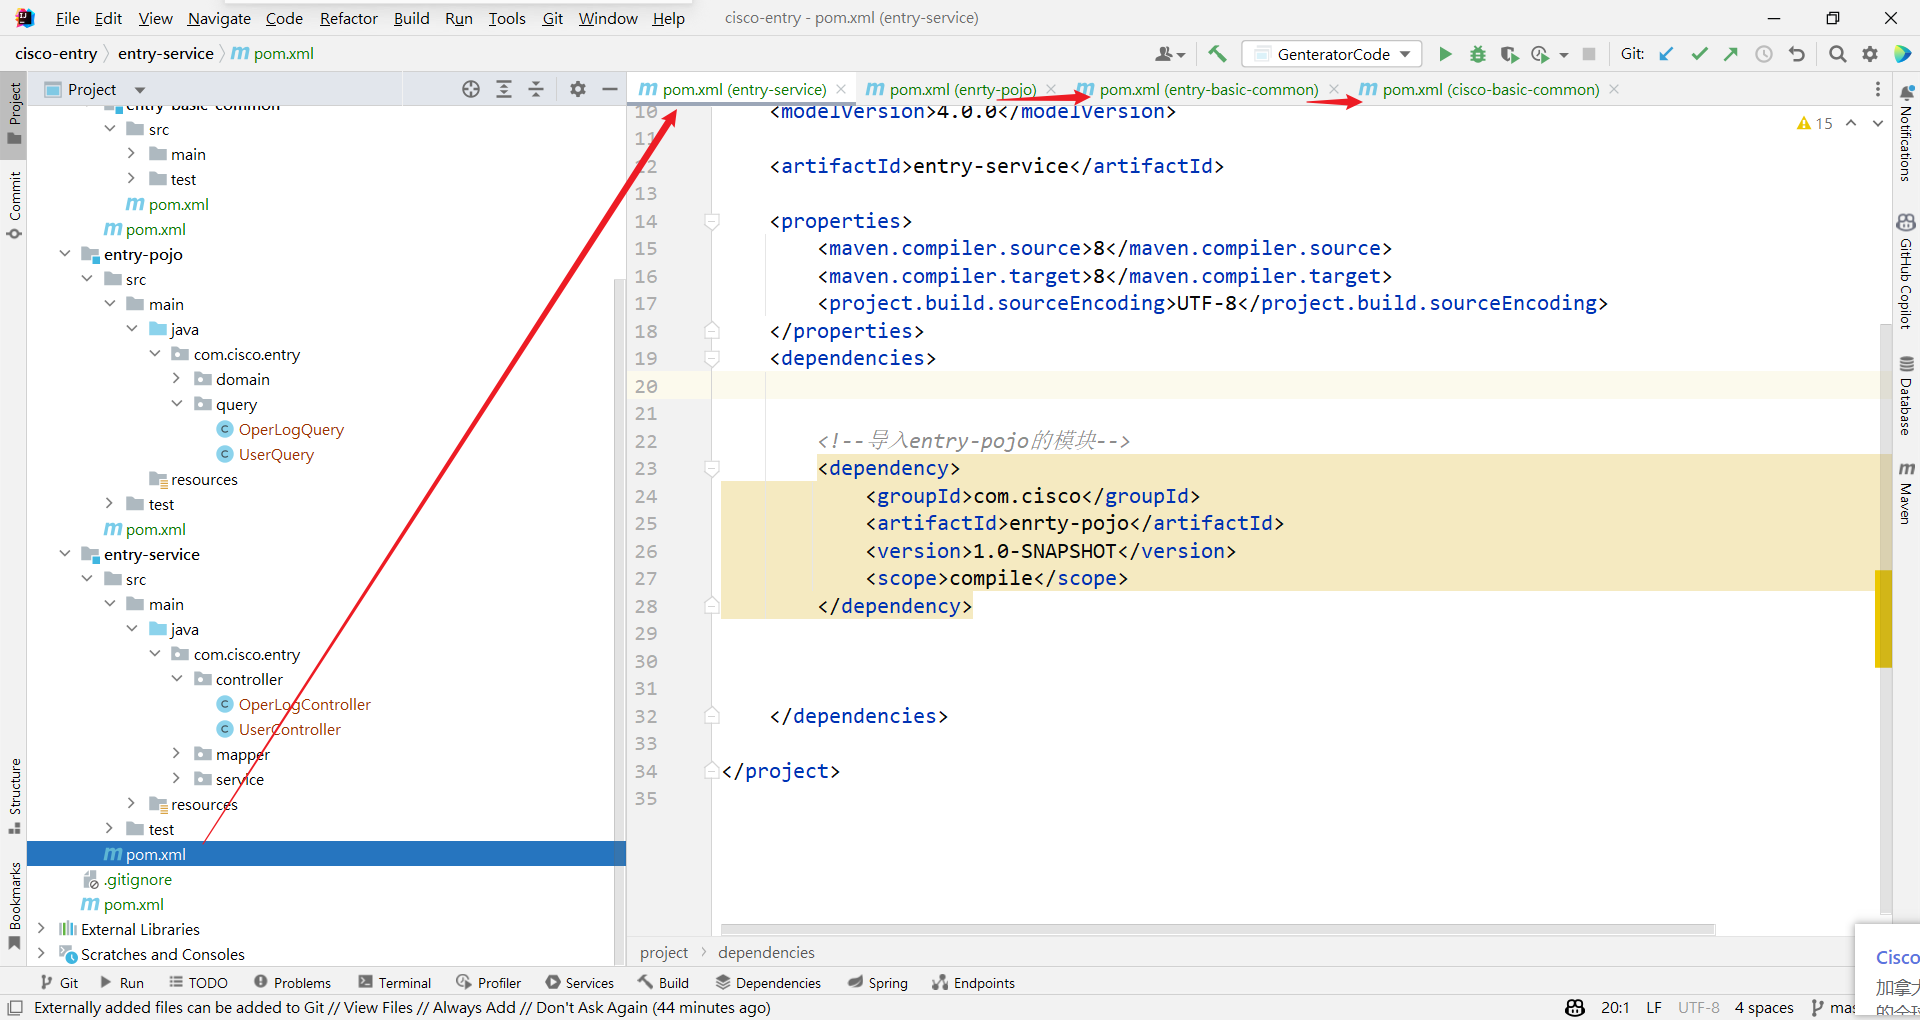Open Project panel options gear

[578, 89]
